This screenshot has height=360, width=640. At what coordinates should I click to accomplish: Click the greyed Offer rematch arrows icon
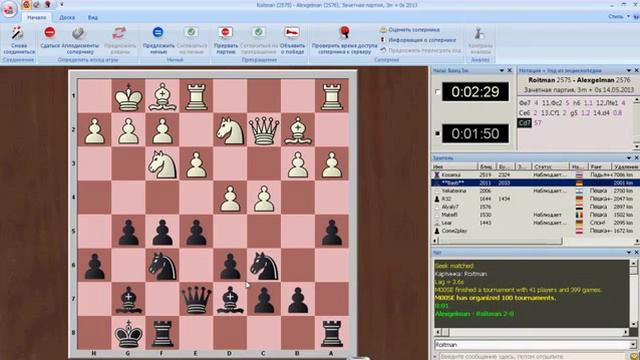pos(119,33)
